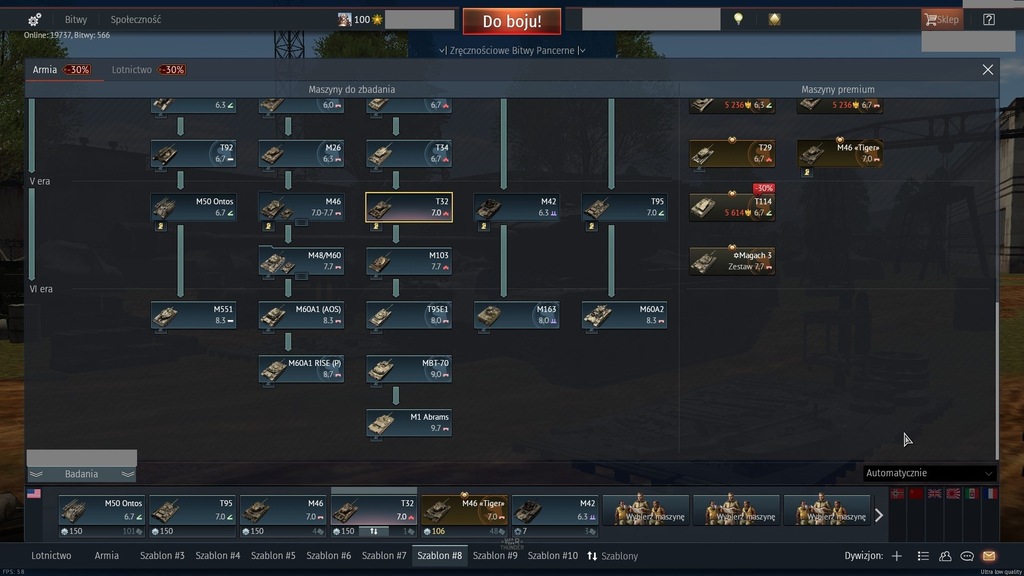This screenshot has width=1024, height=576.
Task: Open the Automatycznie dropdown
Action: (930, 473)
